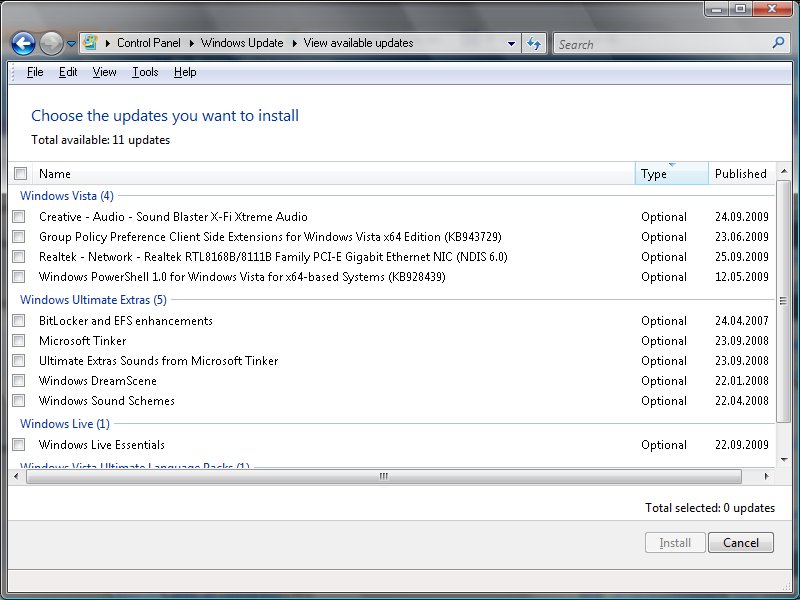Sort updates by the Name column
Screen dimensions: 800x600
(334, 173)
